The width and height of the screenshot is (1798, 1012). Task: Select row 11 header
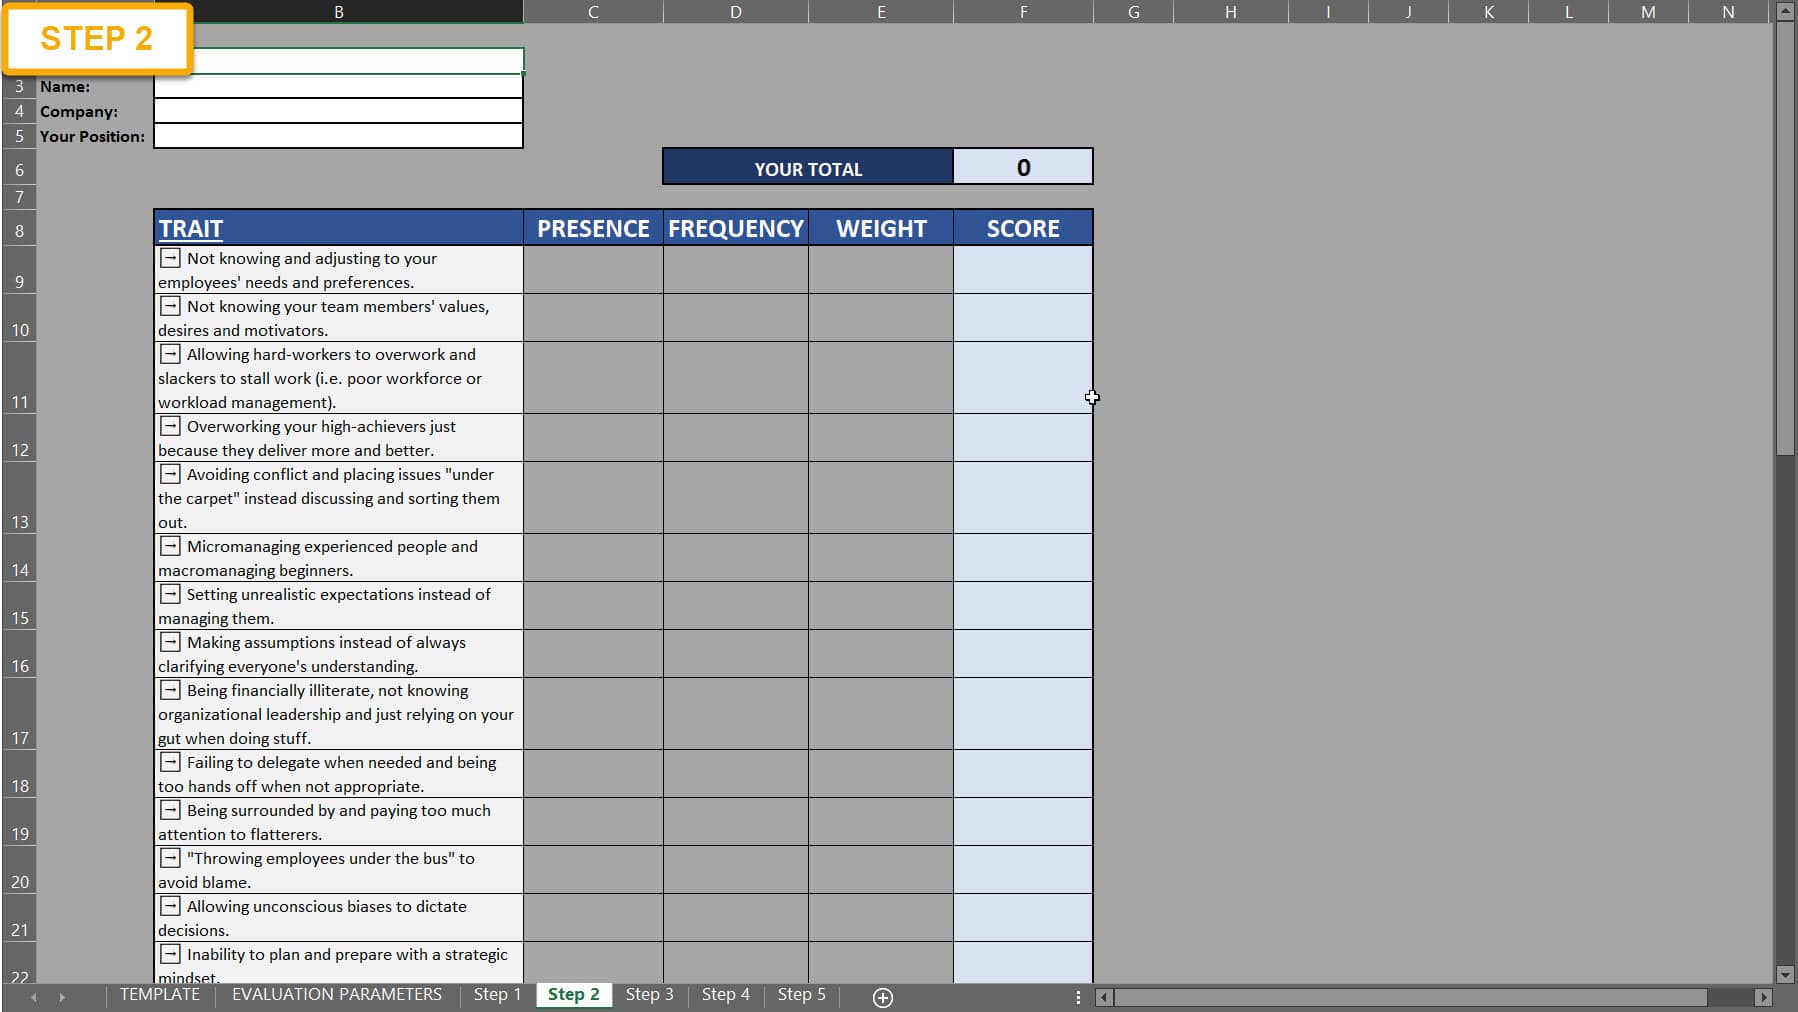tap(19, 378)
